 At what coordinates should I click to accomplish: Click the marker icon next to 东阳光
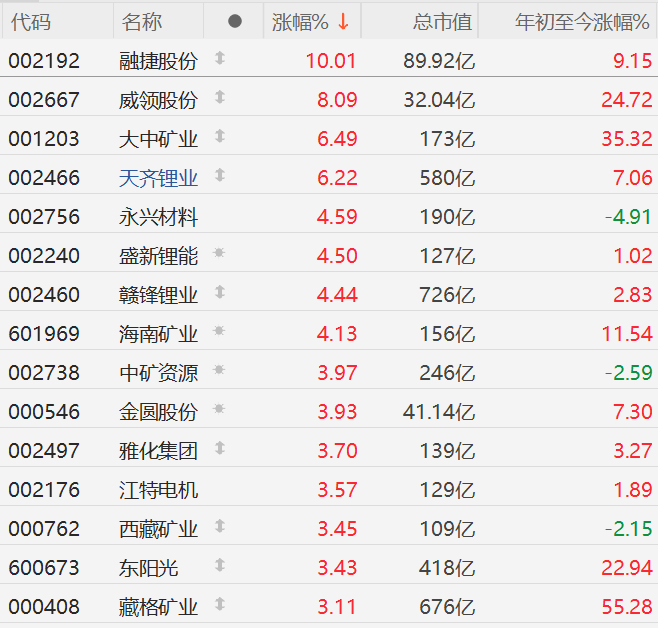220,565
